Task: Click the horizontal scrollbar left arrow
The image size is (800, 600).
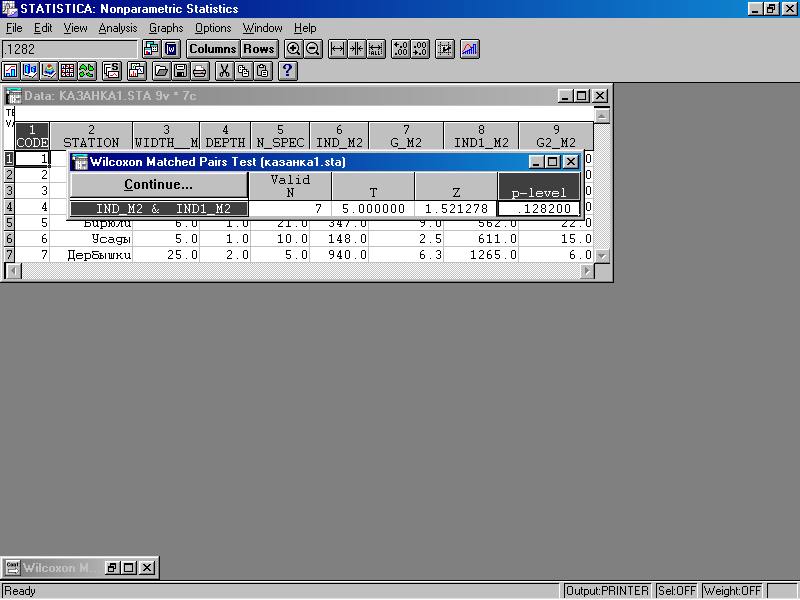Action: click(x=13, y=271)
